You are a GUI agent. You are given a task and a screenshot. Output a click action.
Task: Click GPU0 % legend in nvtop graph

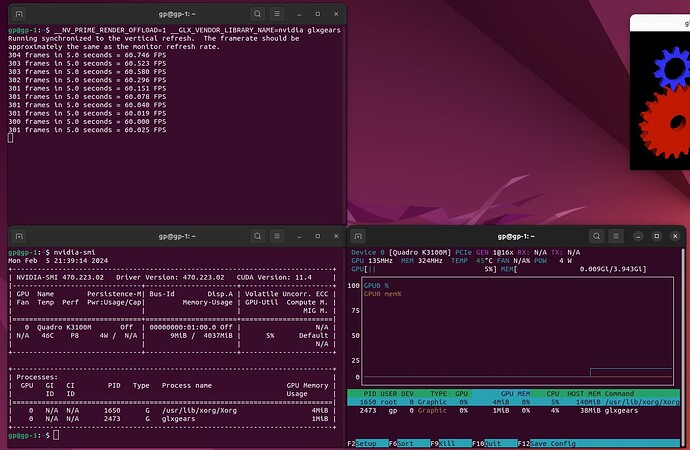pos(376,285)
